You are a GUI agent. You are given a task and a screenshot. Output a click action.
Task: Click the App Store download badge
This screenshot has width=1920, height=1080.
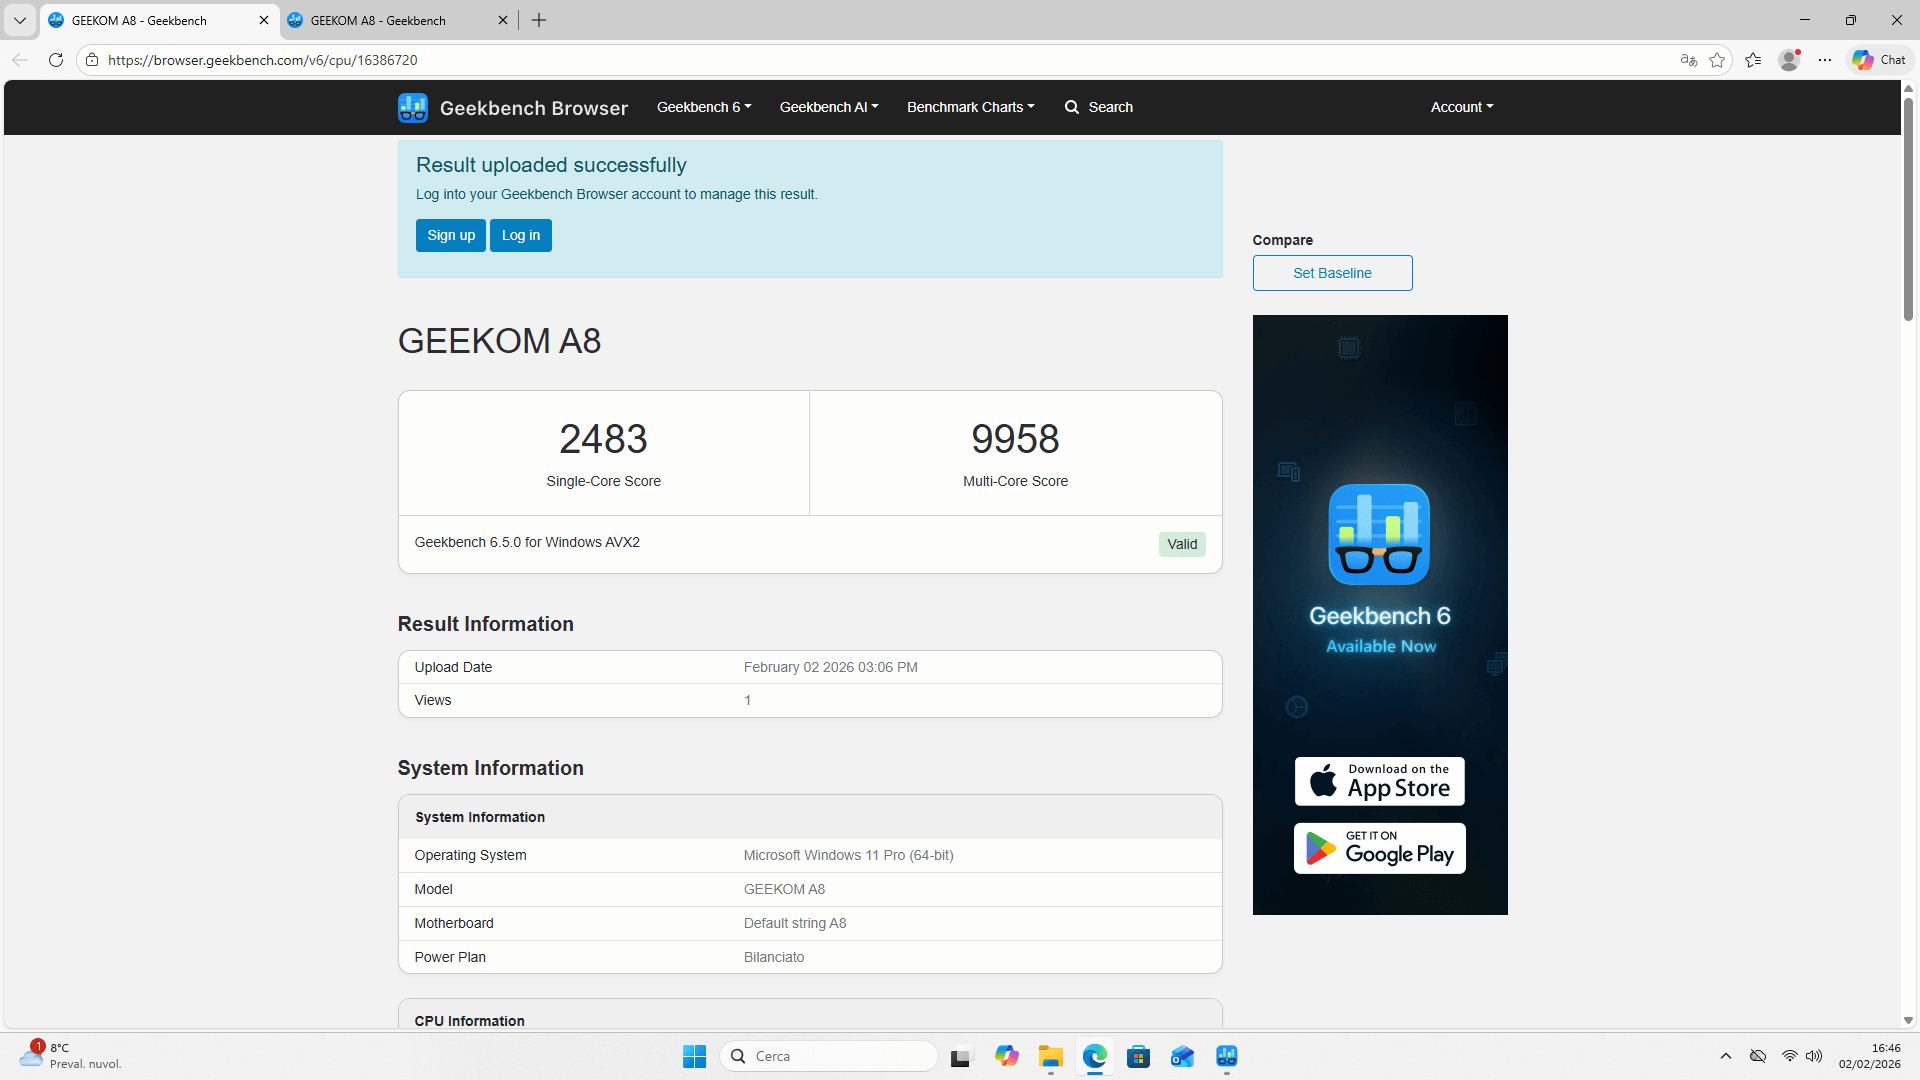click(1379, 781)
